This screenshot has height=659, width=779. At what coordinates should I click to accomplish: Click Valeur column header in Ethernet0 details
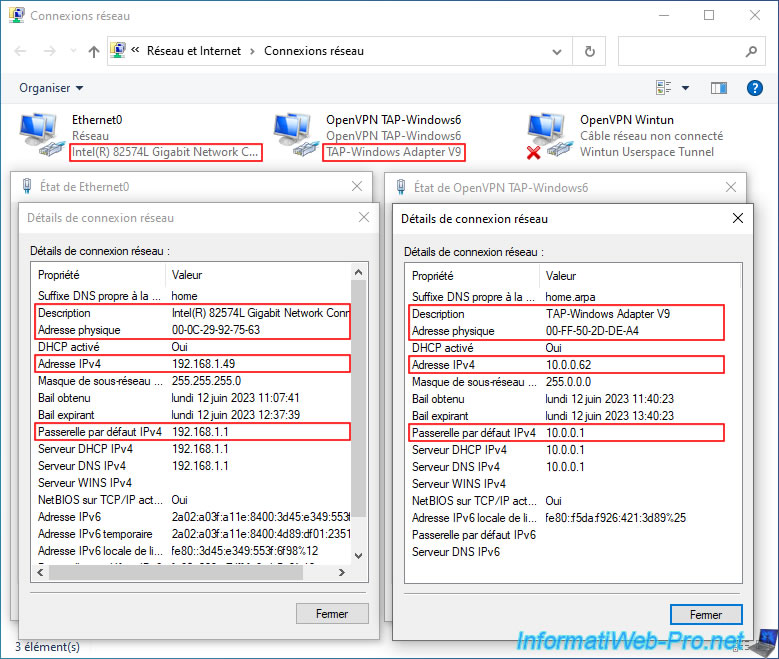[x=258, y=275]
